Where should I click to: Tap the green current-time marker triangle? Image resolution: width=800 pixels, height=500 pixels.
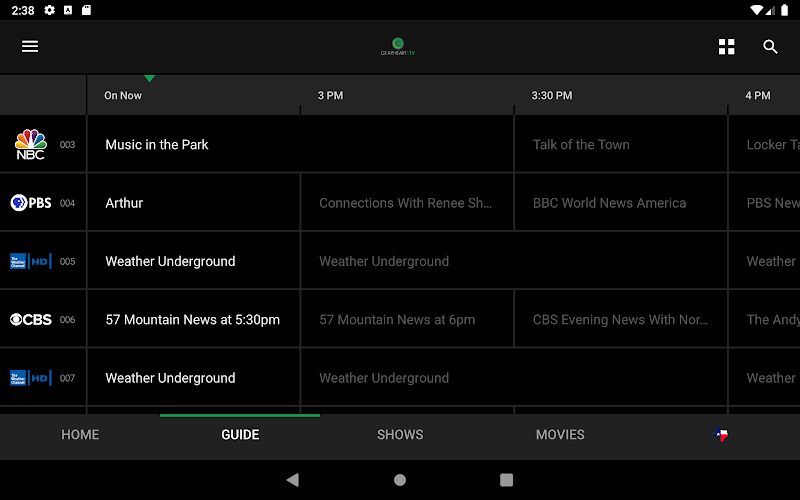149,79
